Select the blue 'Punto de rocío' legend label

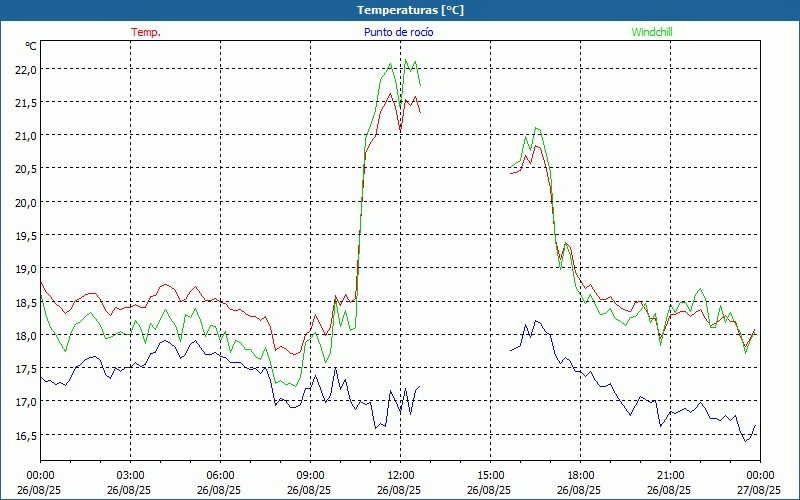pos(398,32)
